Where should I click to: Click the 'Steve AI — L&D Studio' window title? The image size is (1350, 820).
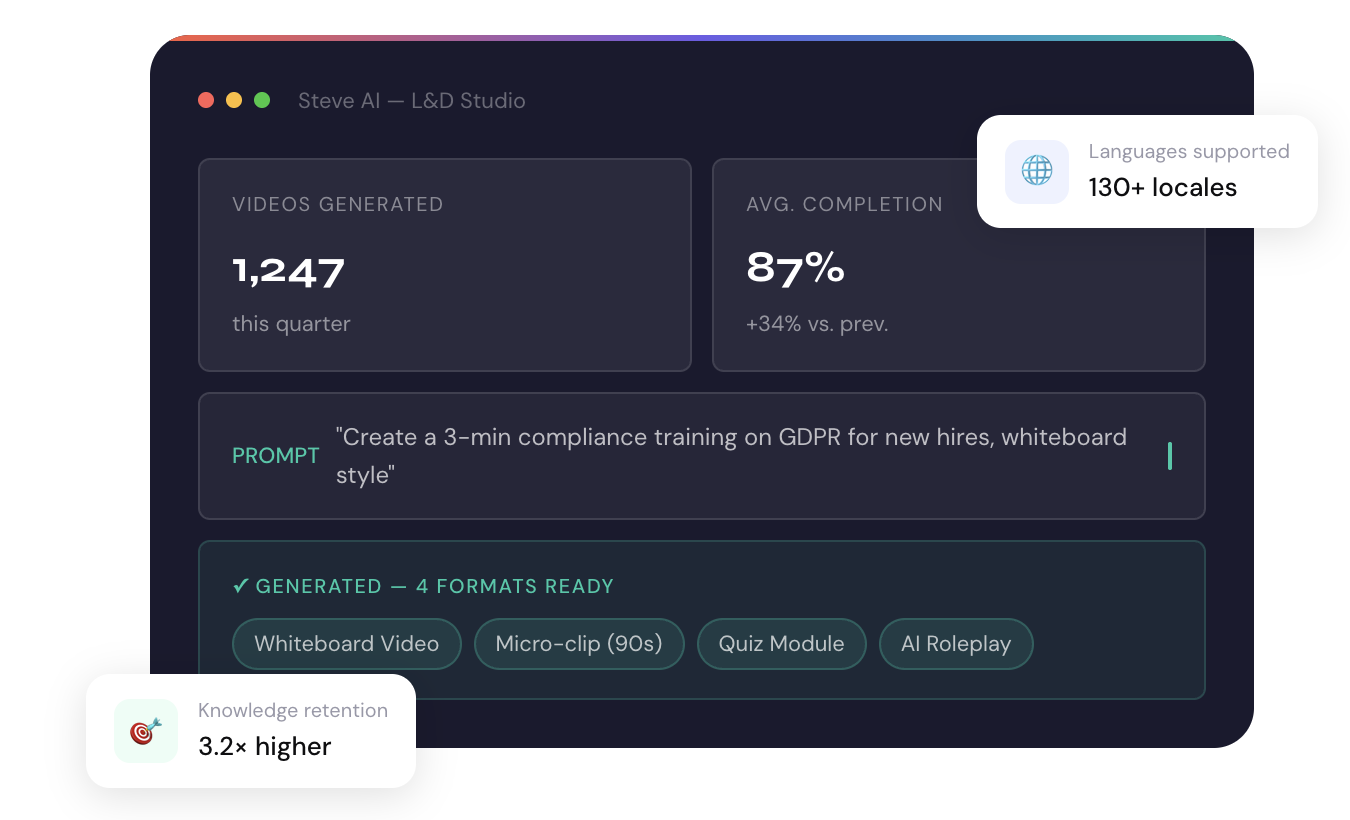(412, 101)
